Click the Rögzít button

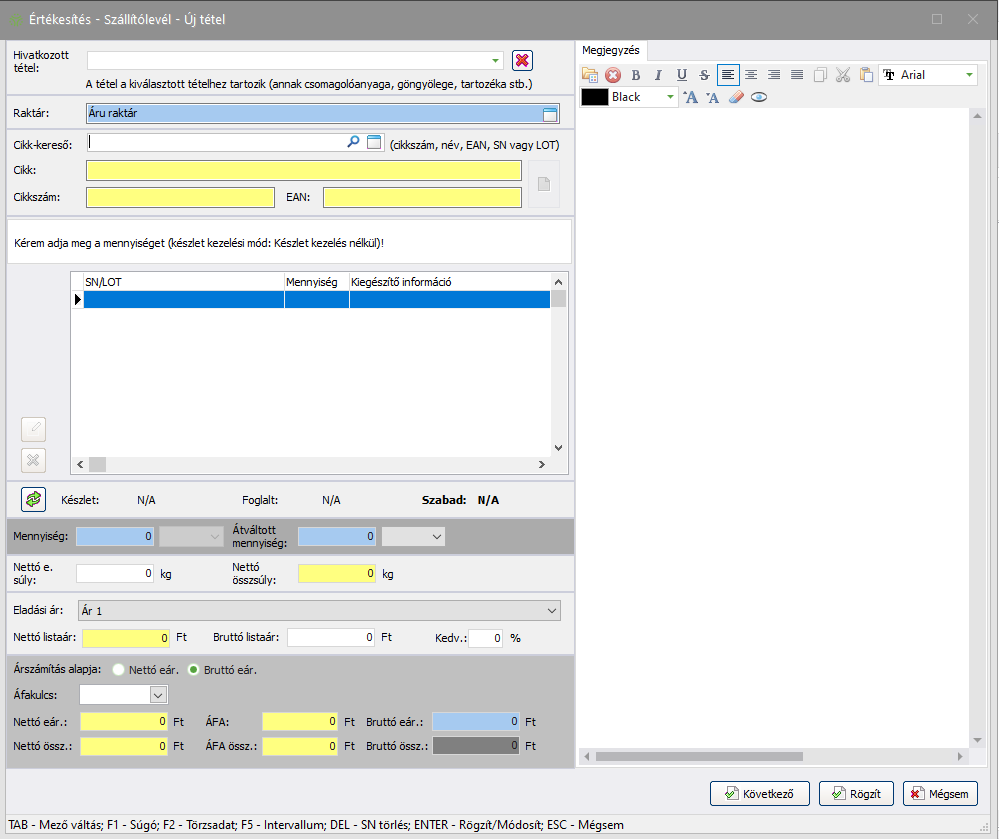pos(856,794)
